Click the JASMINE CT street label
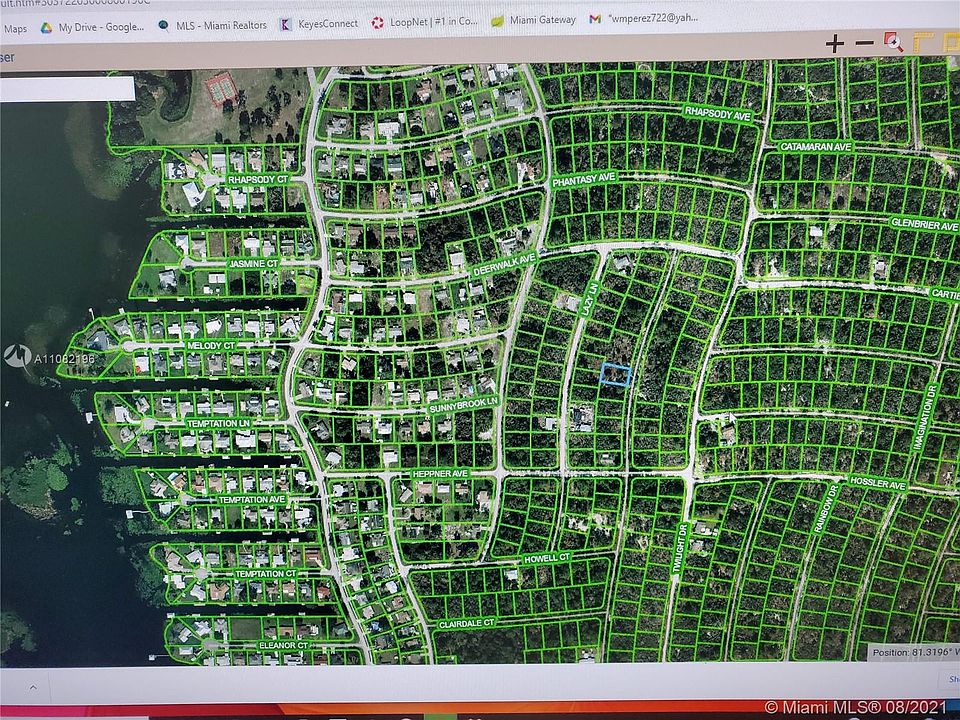Image resolution: width=960 pixels, height=720 pixels. [x=253, y=264]
